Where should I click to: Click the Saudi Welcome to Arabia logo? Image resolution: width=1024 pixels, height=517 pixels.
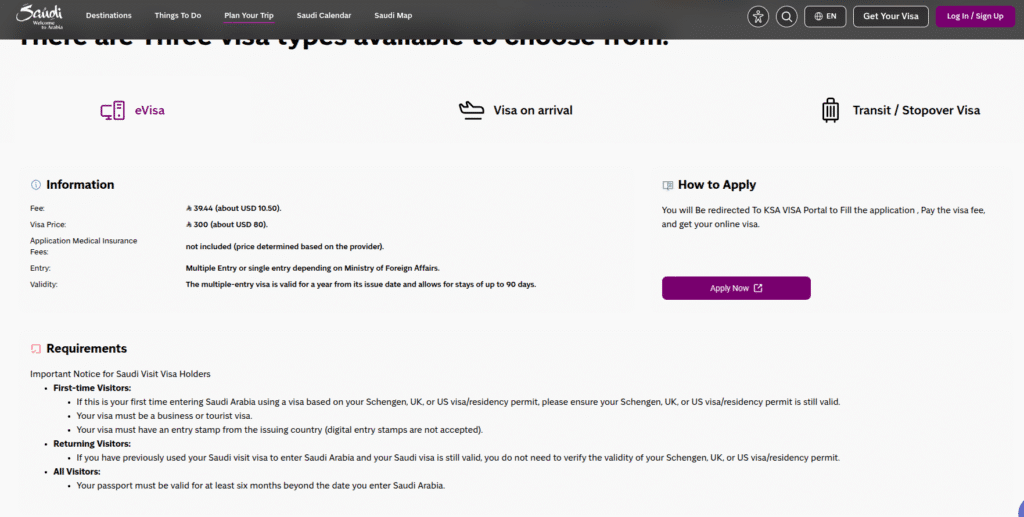[x=39, y=15]
